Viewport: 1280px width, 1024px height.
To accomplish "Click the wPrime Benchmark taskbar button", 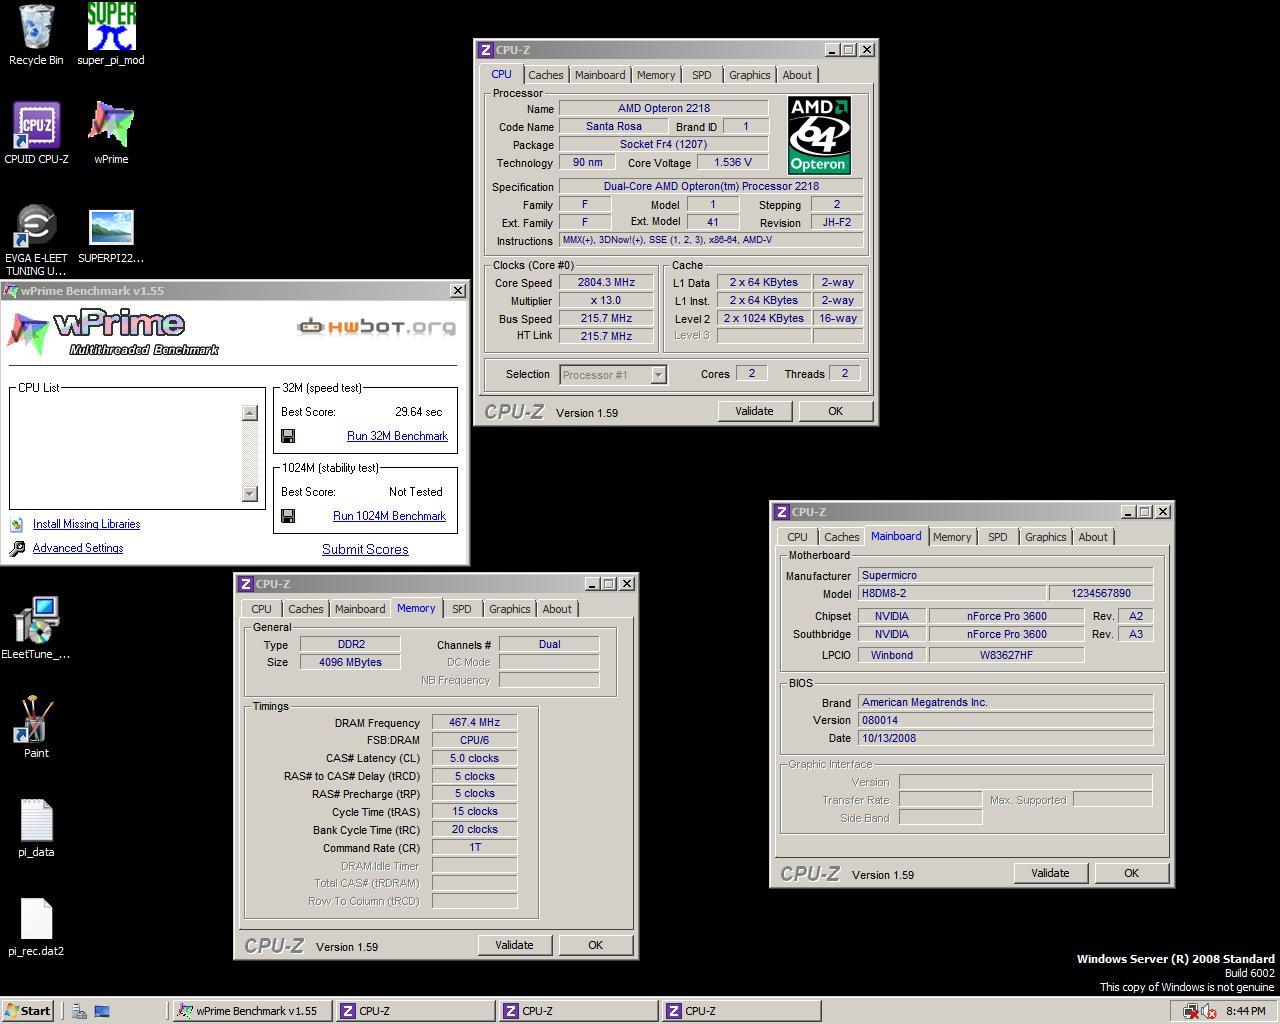I will point(252,1011).
